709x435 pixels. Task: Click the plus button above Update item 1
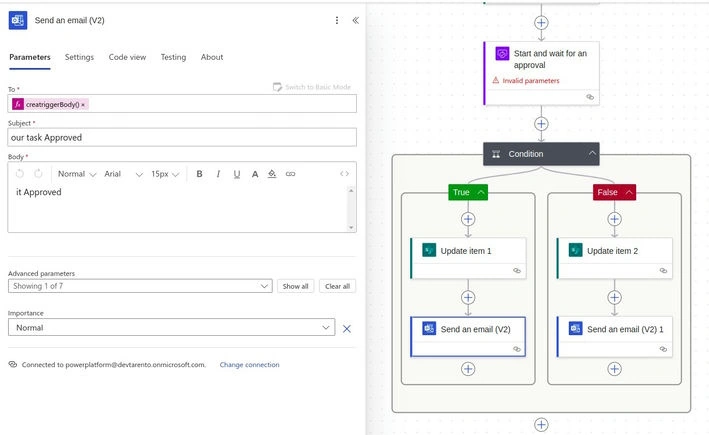(468, 219)
